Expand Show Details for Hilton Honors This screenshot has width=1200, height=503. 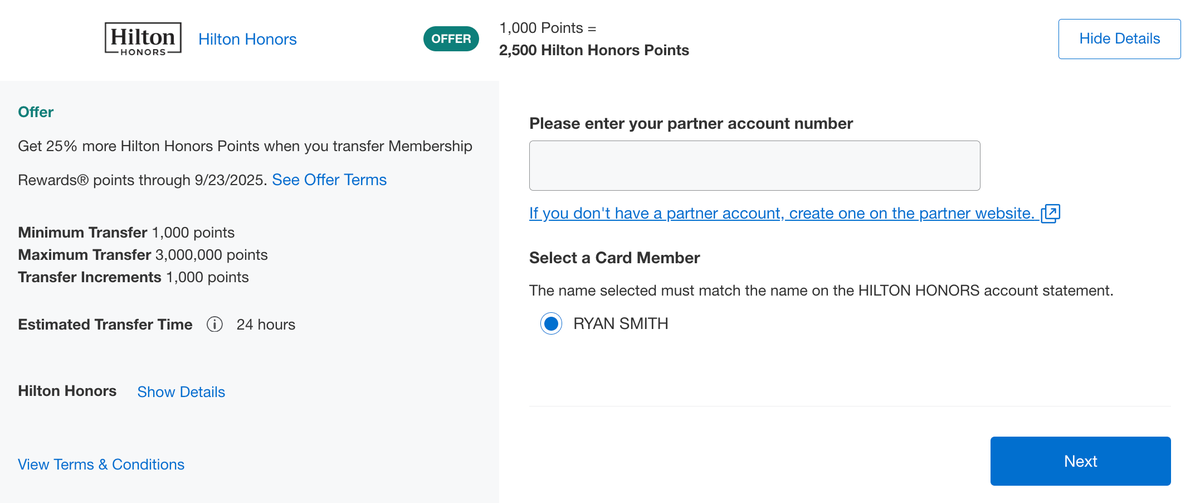point(181,392)
